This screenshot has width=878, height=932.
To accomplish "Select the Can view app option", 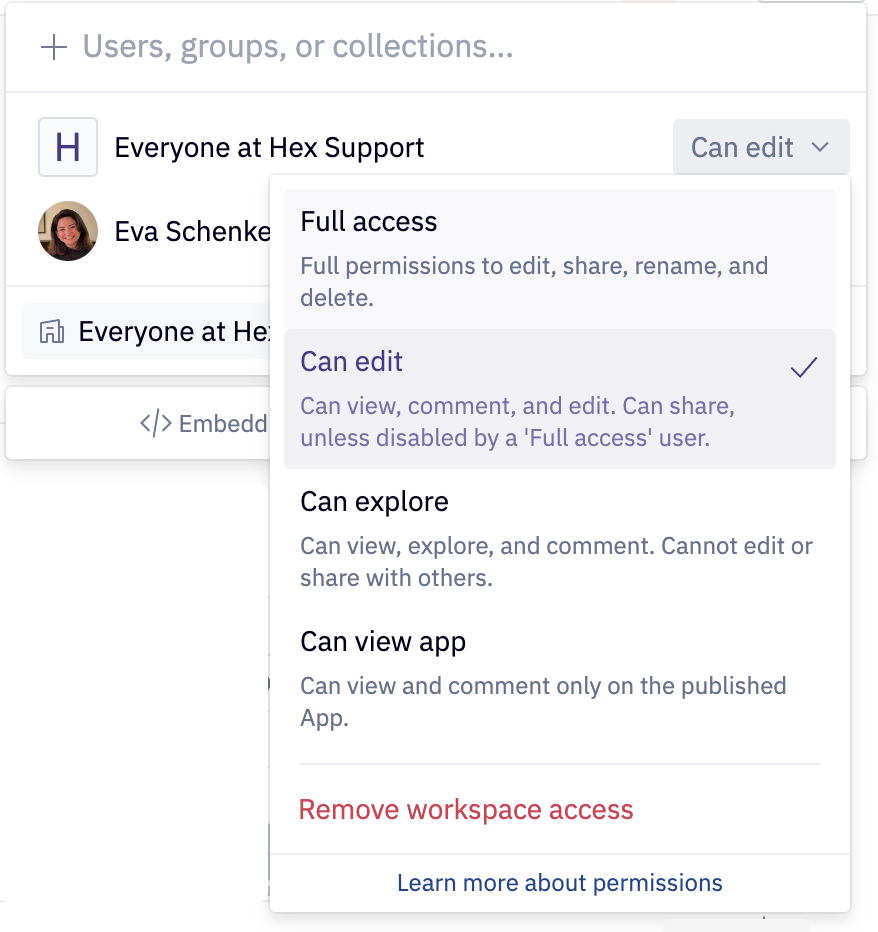I will (382, 641).
